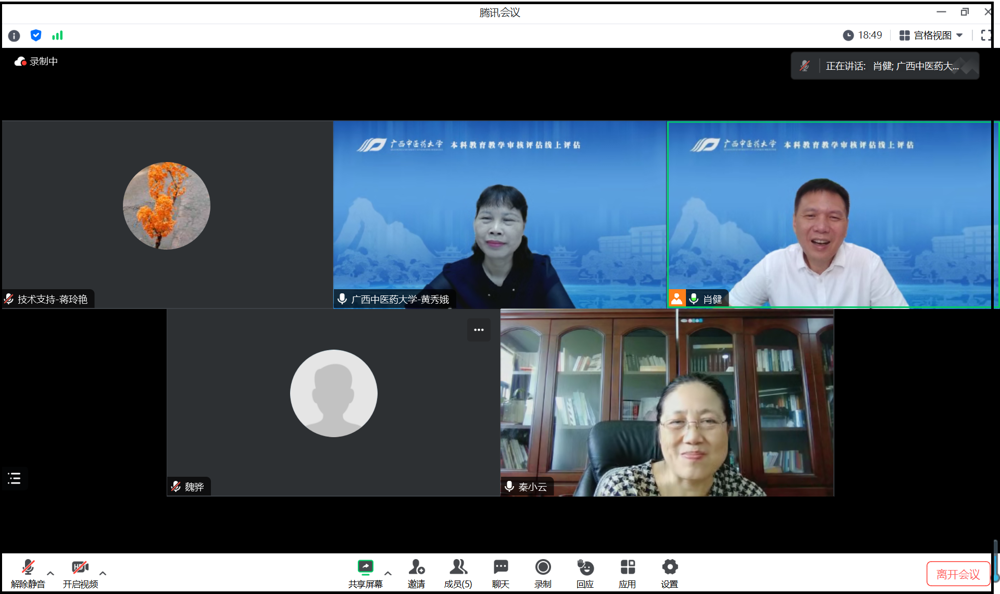
Task: Open the 成员(5) participants list
Action: (458, 574)
